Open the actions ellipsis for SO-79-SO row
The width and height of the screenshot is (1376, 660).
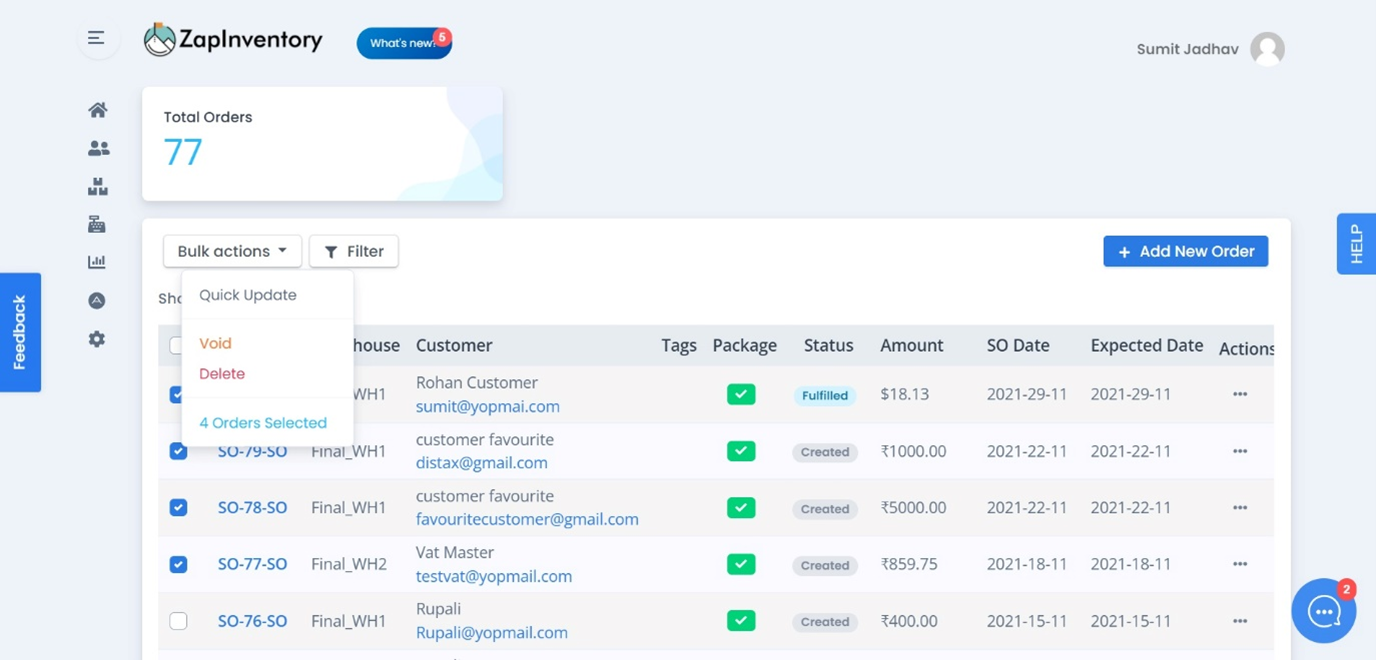1240,451
